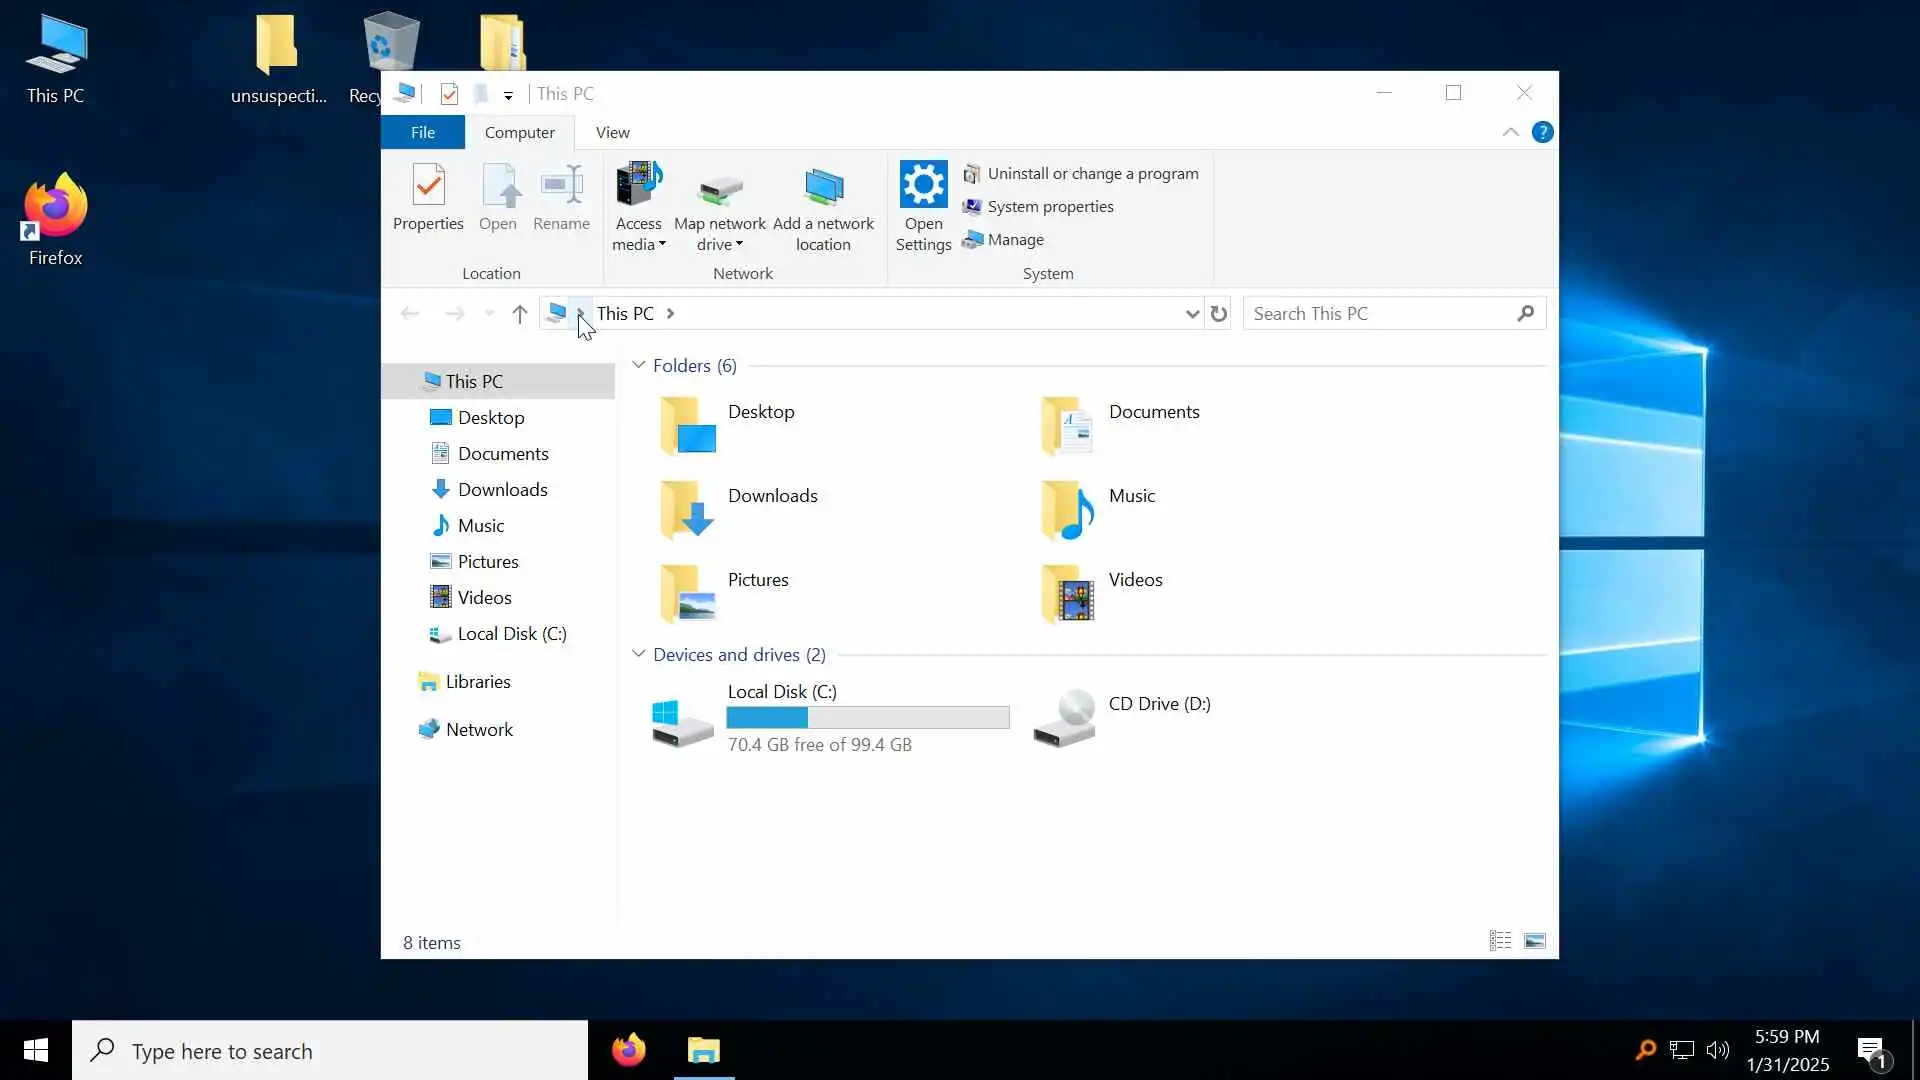The width and height of the screenshot is (1920, 1080).
Task: Click Uninstall or change a program
Action: click(x=1091, y=174)
